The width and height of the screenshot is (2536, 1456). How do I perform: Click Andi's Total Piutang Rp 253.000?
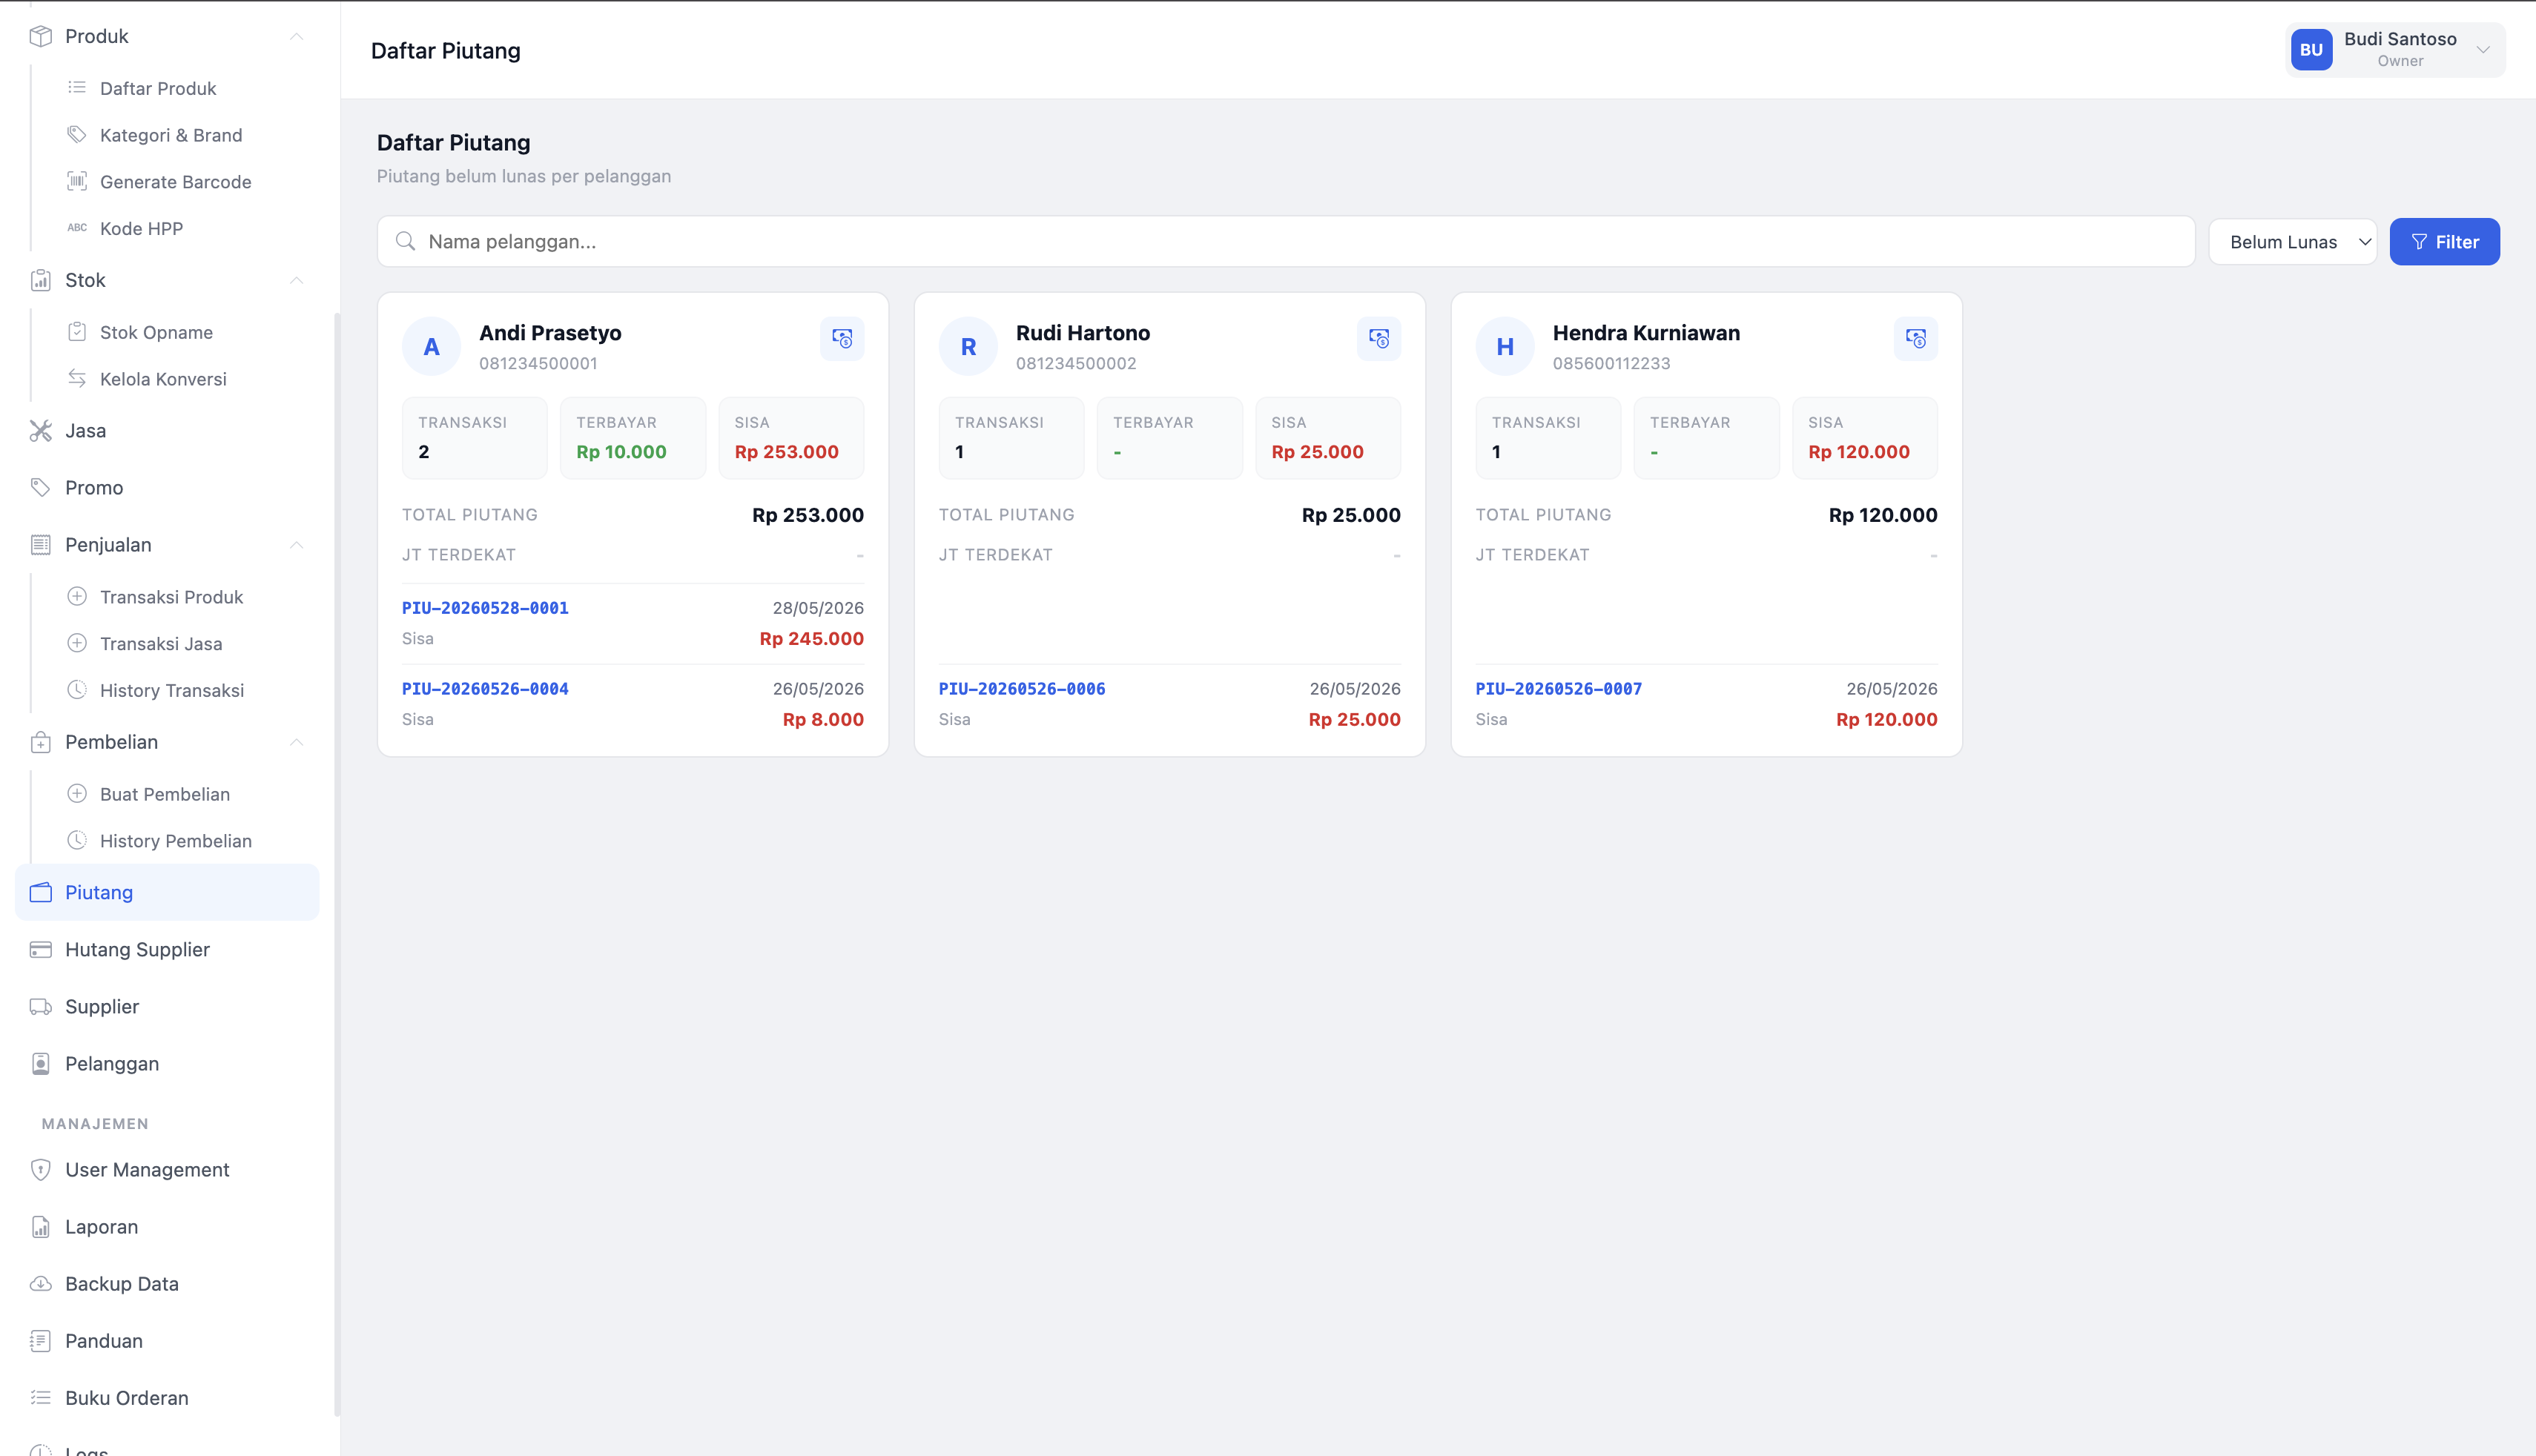808,515
